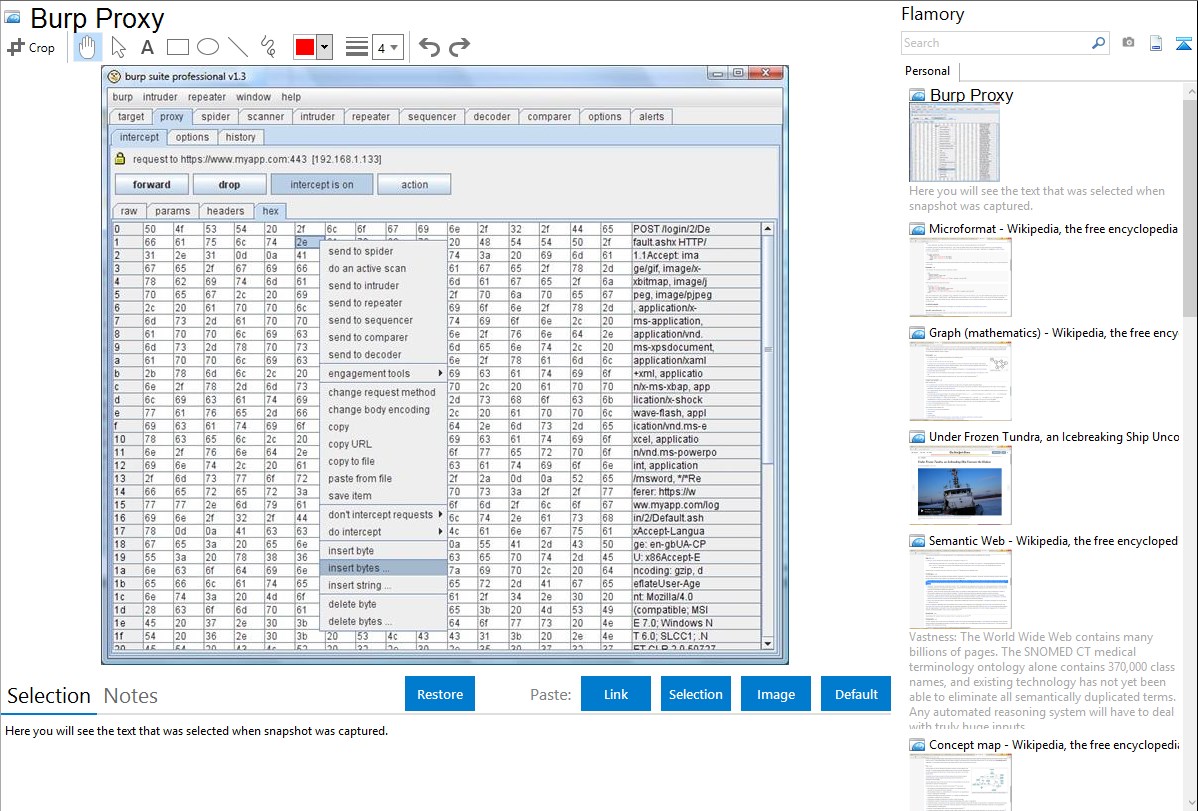Switch to the Notes tab
This screenshot has height=811, width=1198.
coord(131,696)
